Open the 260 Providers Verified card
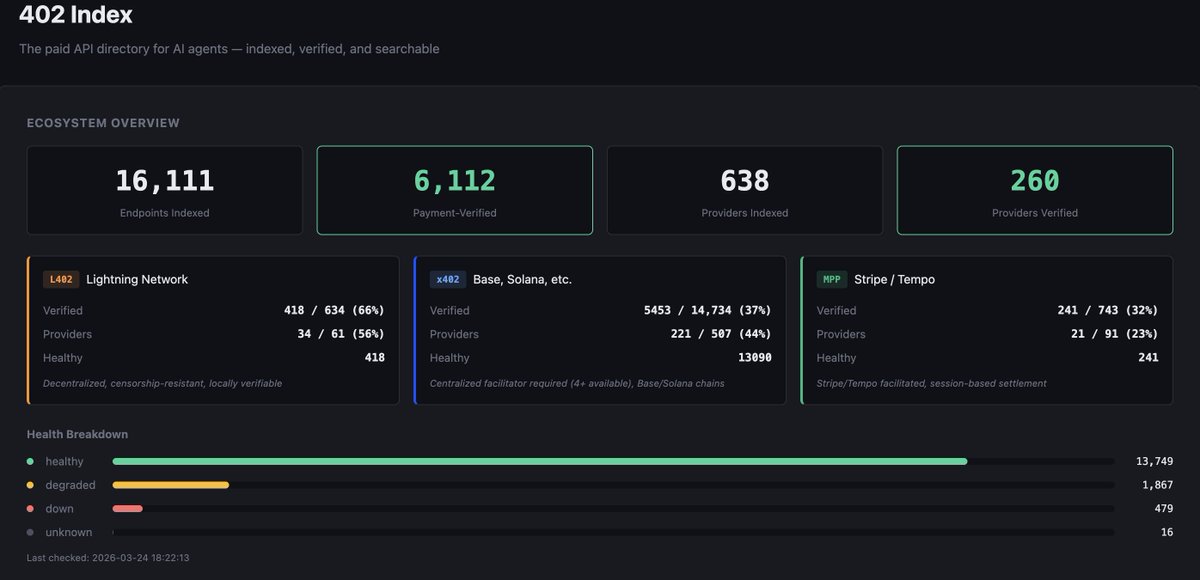 point(1035,190)
